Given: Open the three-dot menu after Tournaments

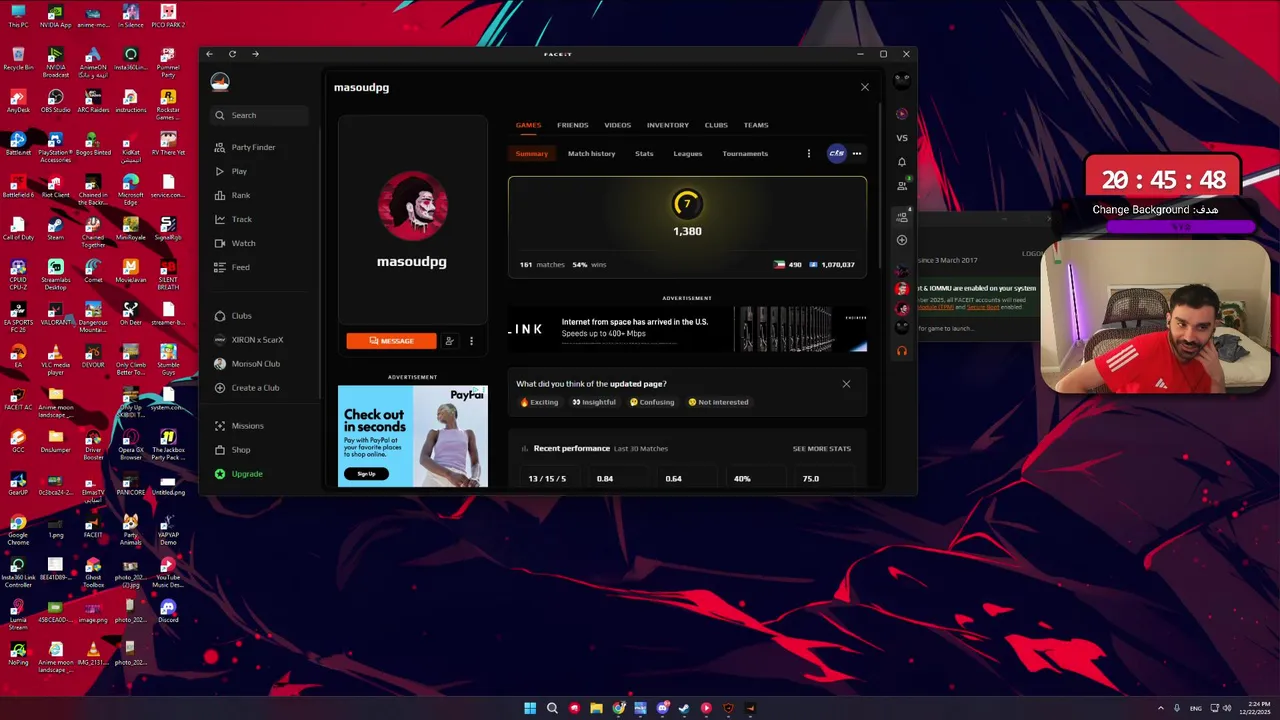Looking at the screenshot, I should (x=809, y=154).
